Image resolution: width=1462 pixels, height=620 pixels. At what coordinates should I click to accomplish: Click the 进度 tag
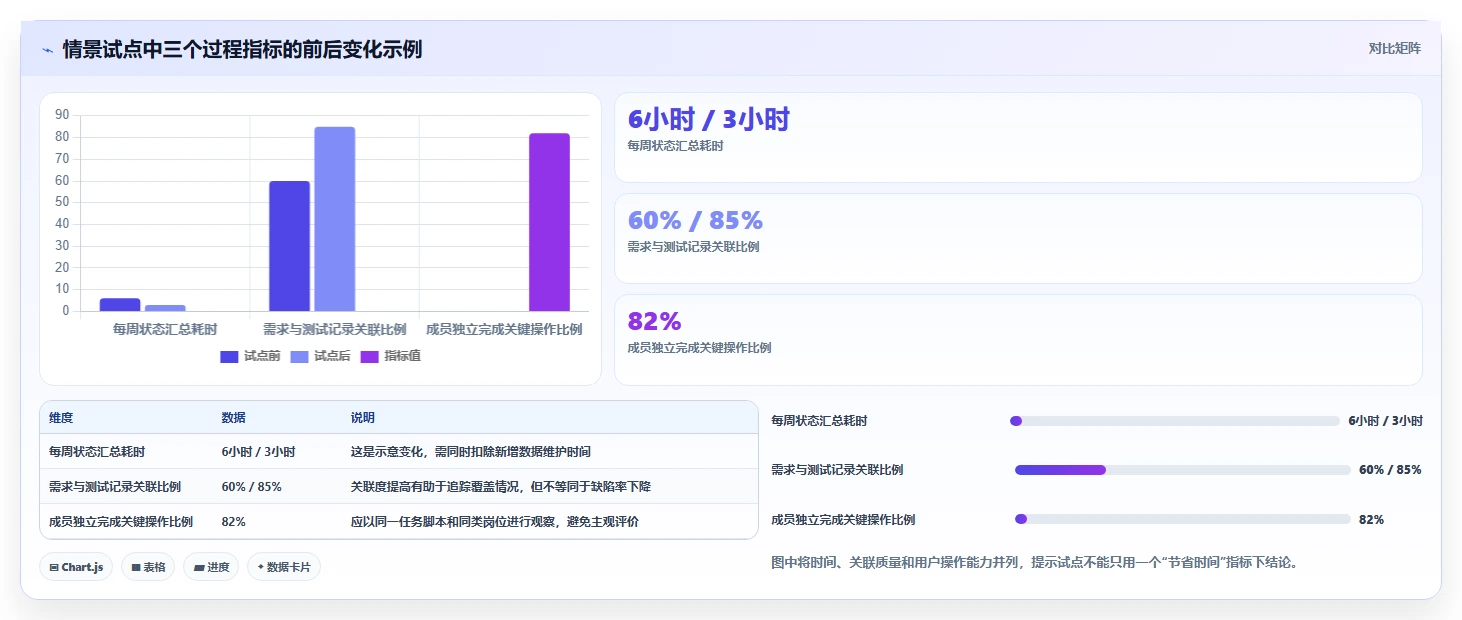point(211,567)
